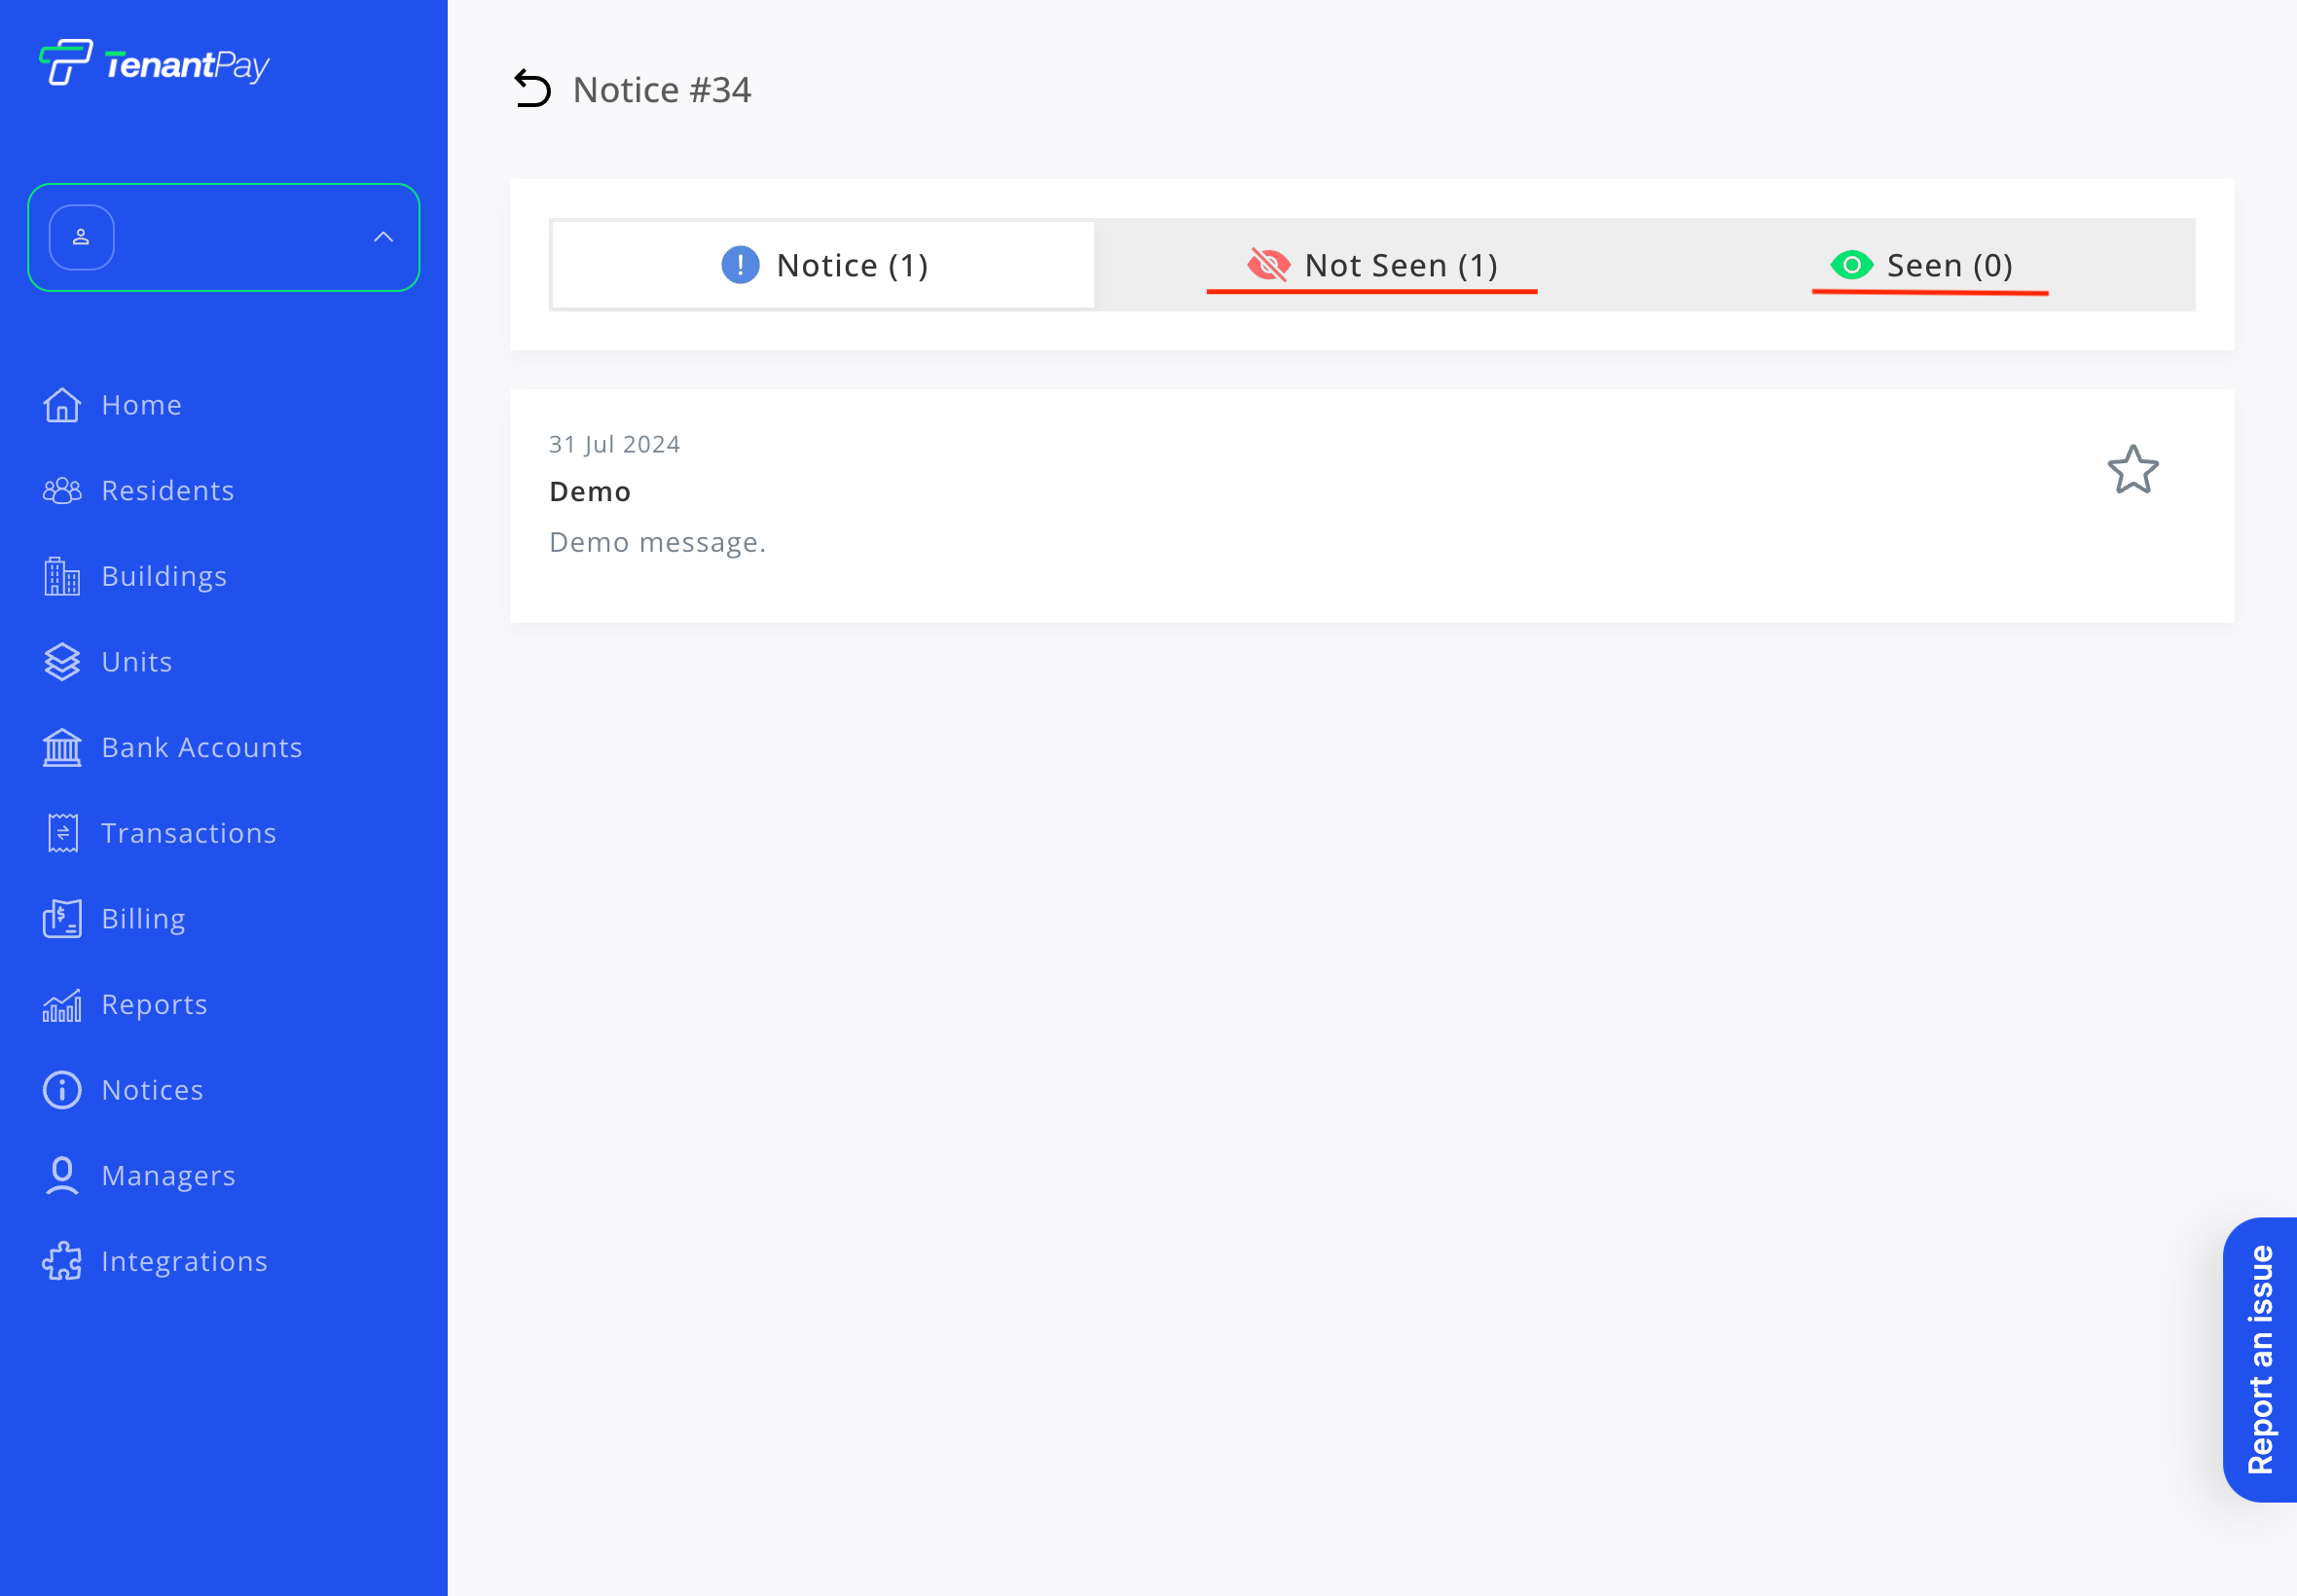Image resolution: width=2297 pixels, height=1596 pixels.
Task: Switch to the Seen (0) tab
Action: tap(1922, 265)
